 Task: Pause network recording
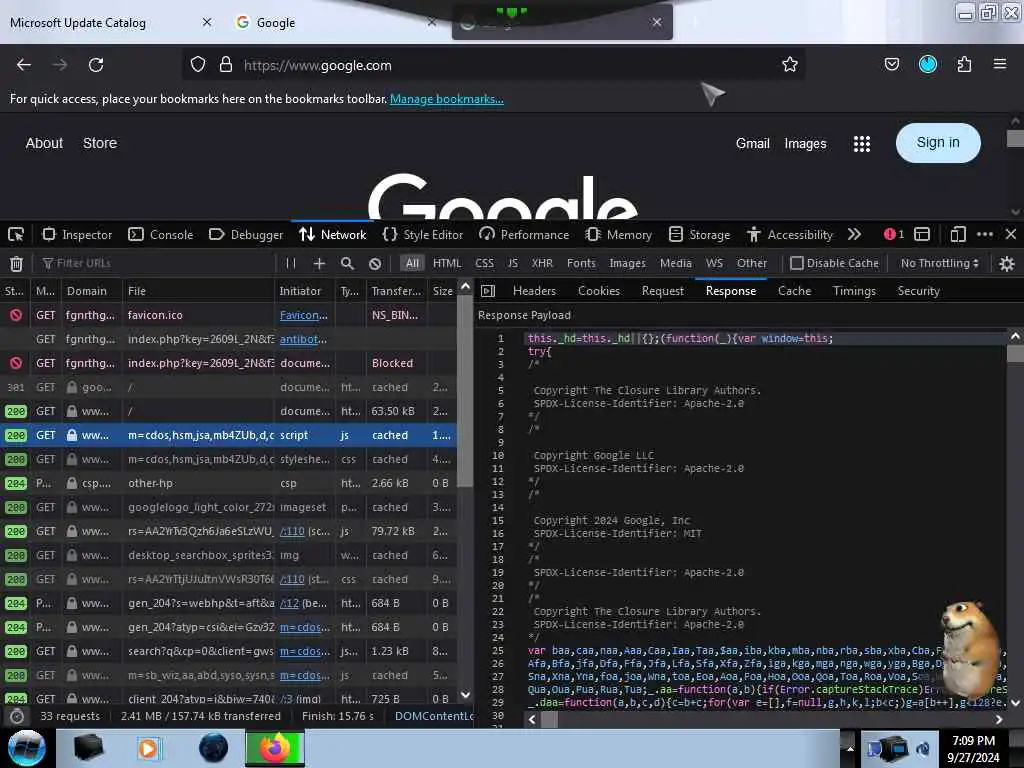291,263
